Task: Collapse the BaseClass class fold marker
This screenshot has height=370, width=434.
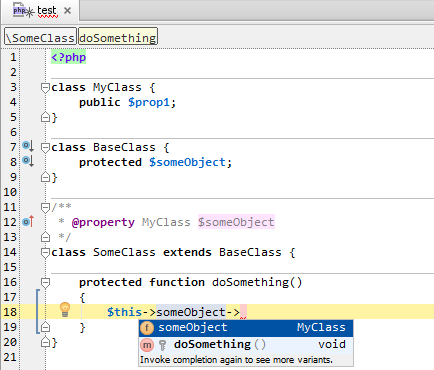Action: tap(45, 147)
